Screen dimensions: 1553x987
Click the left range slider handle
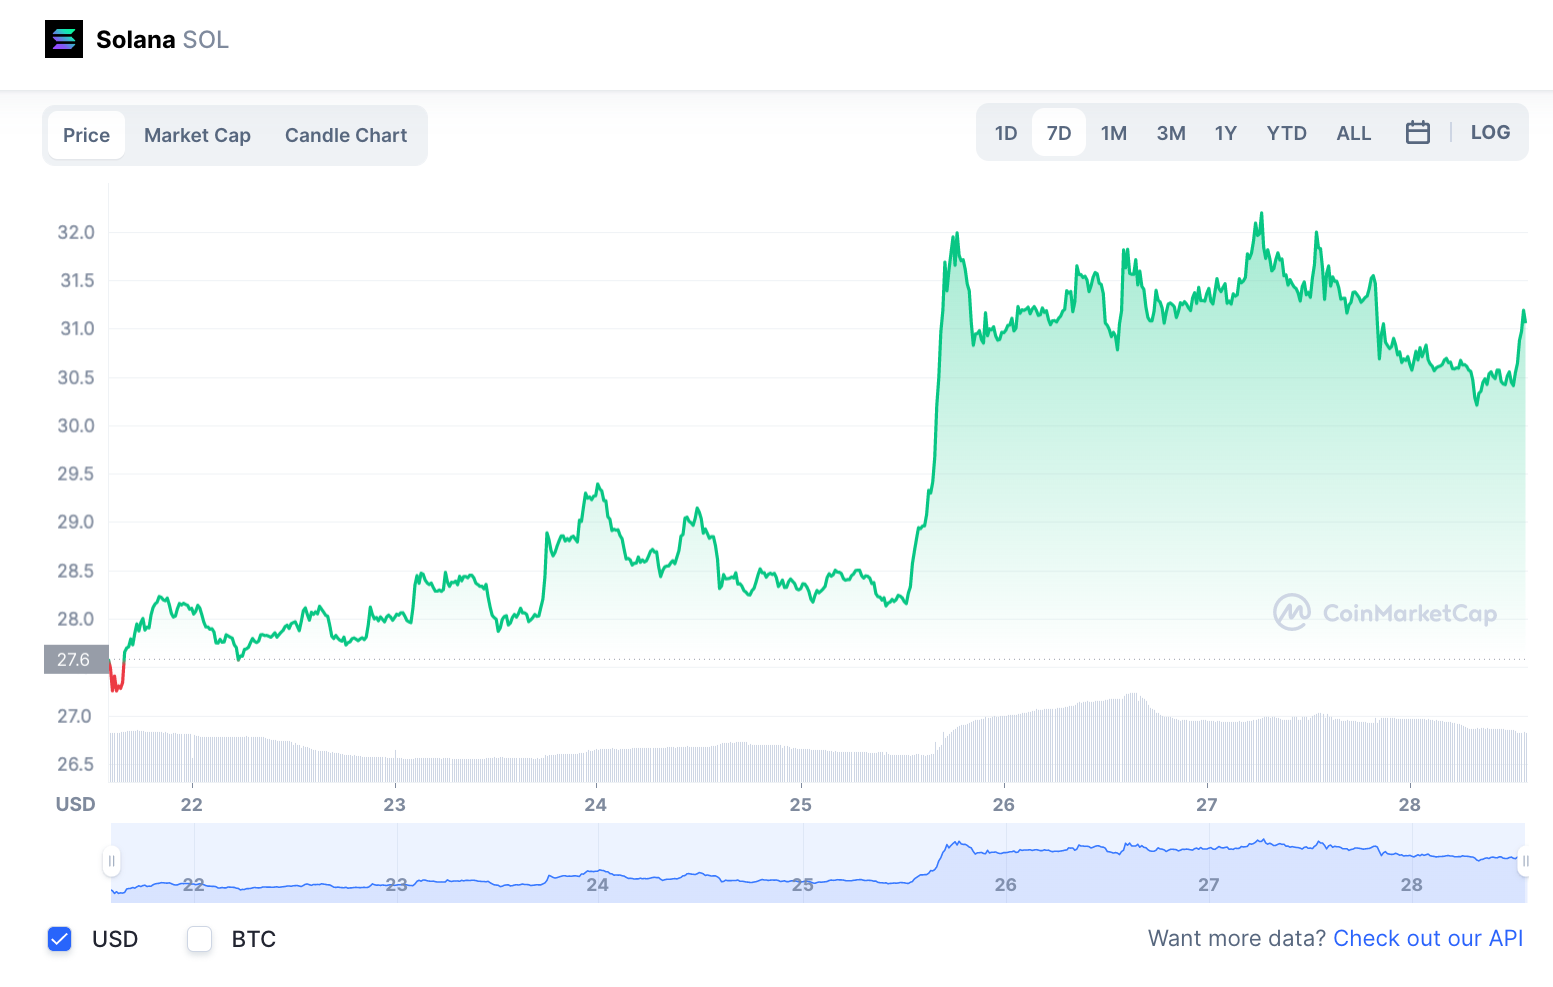pyautogui.click(x=112, y=861)
